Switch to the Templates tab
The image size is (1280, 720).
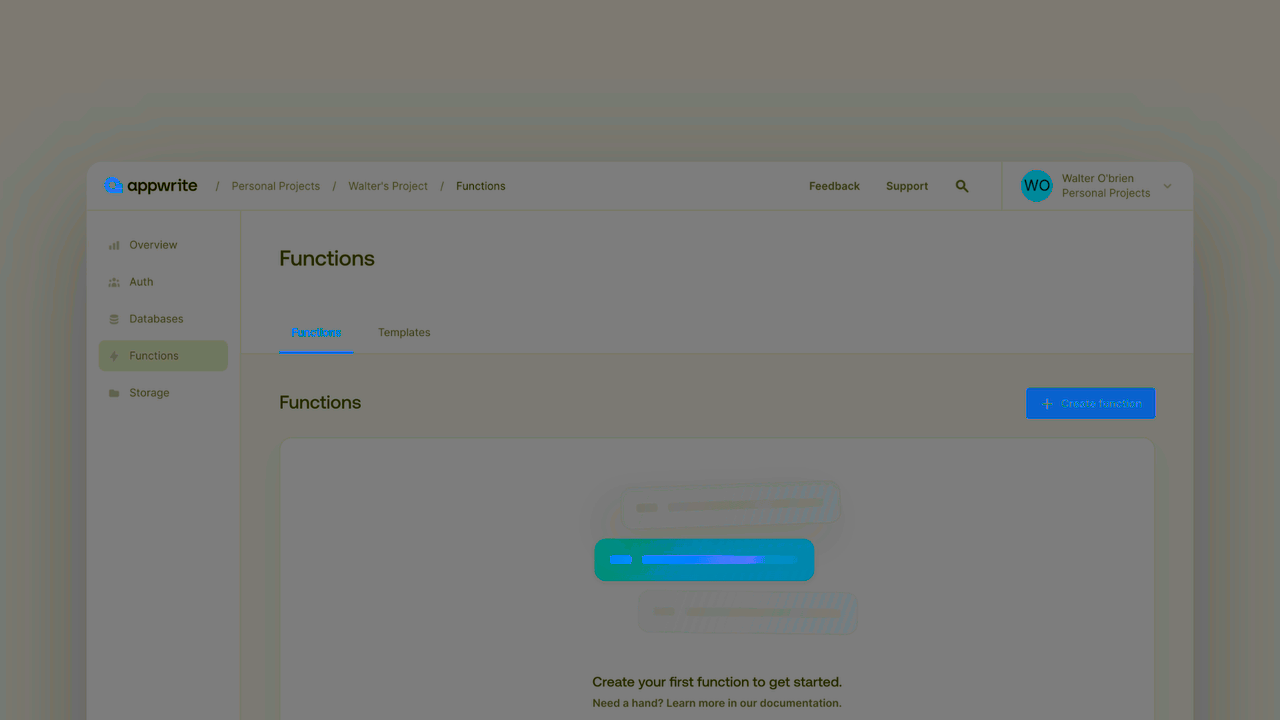click(404, 332)
